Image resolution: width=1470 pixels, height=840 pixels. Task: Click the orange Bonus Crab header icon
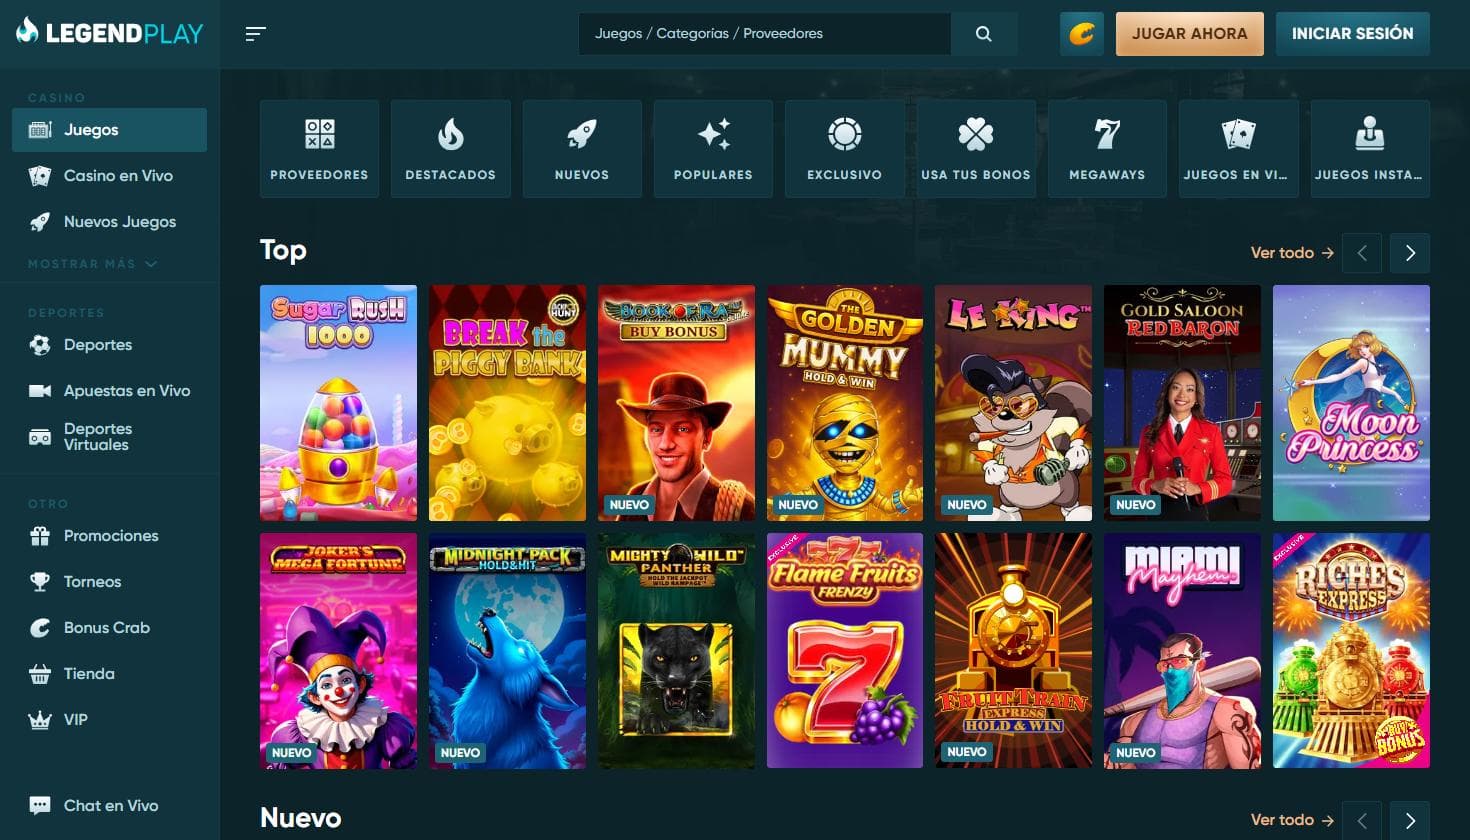[x=1082, y=34]
